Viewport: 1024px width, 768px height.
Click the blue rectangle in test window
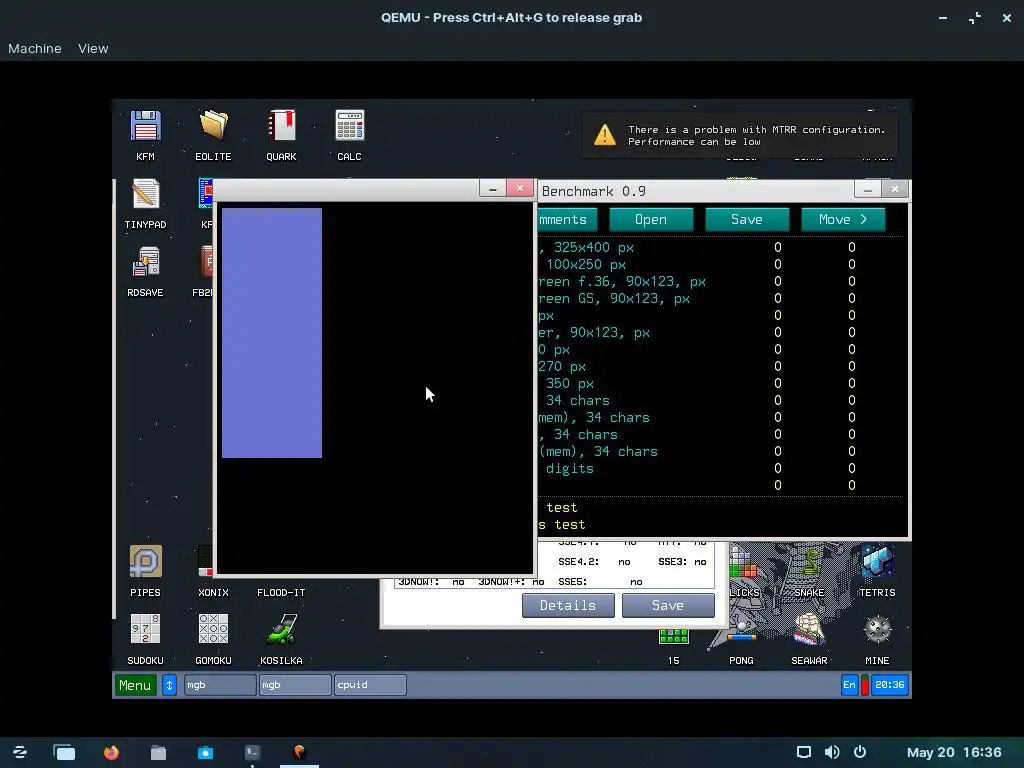[272, 333]
